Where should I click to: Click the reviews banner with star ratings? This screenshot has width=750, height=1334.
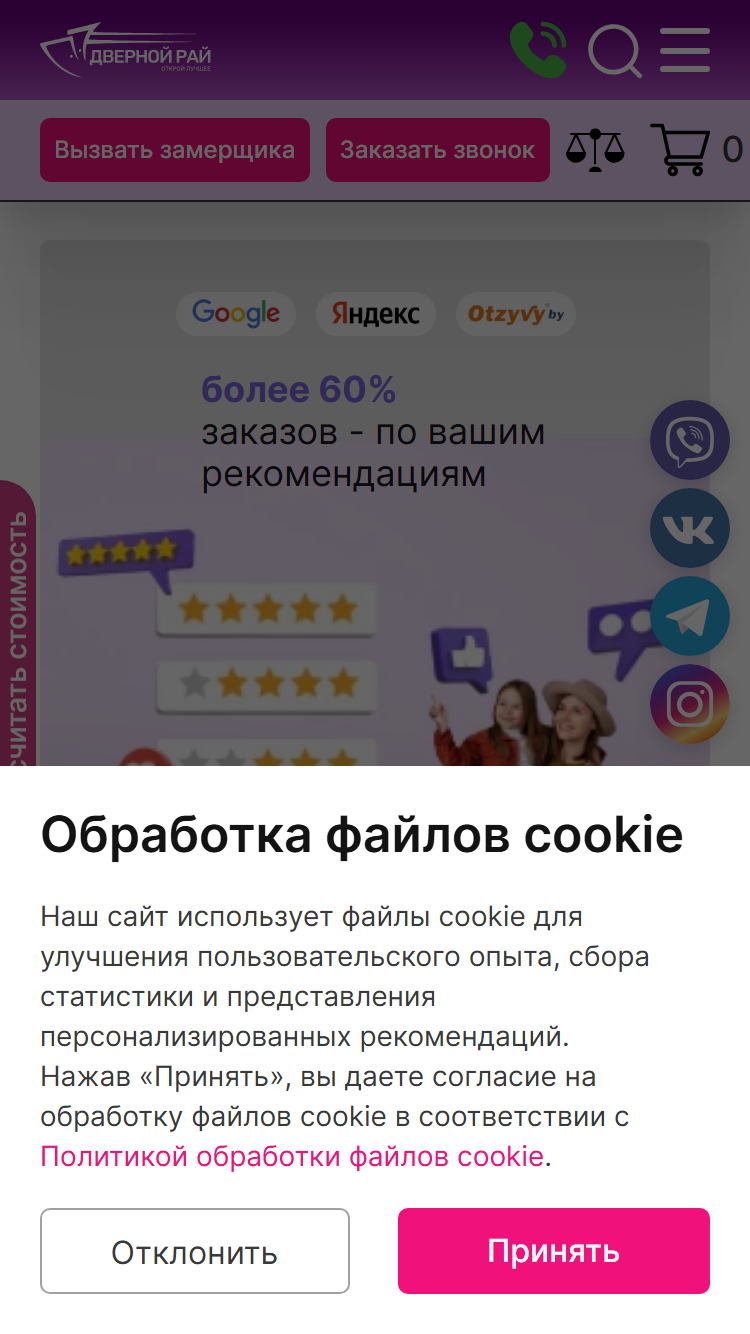coord(375,503)
